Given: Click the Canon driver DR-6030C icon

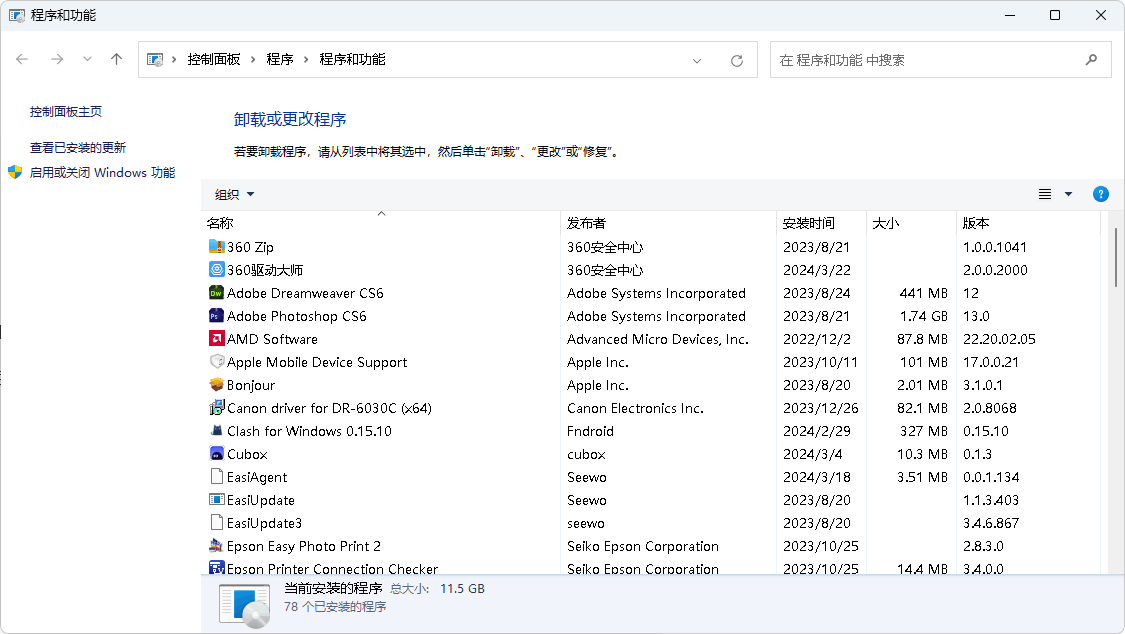Looking at the screenshot, I should pos(216,407).
